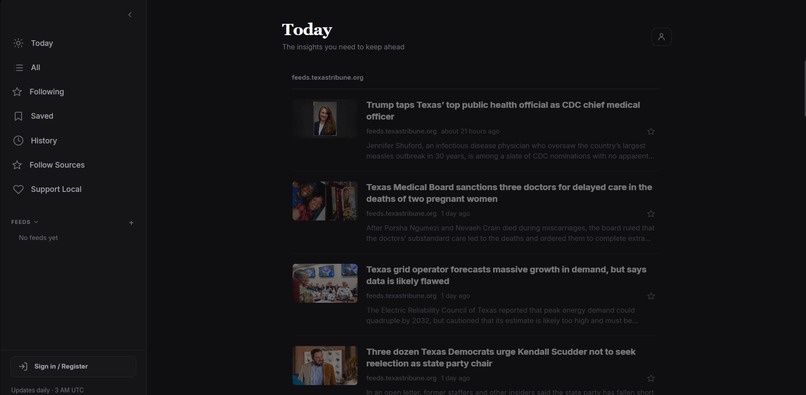Open headline about Kendall Scudder reelection
Image resolution: width=806 pixels, height=395 pixels.
click(501, 357)
